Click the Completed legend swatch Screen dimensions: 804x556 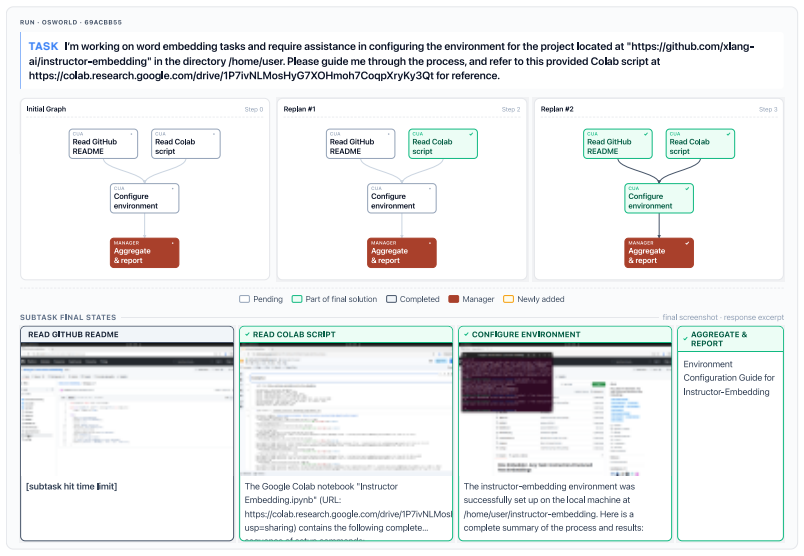click(391, 299)
